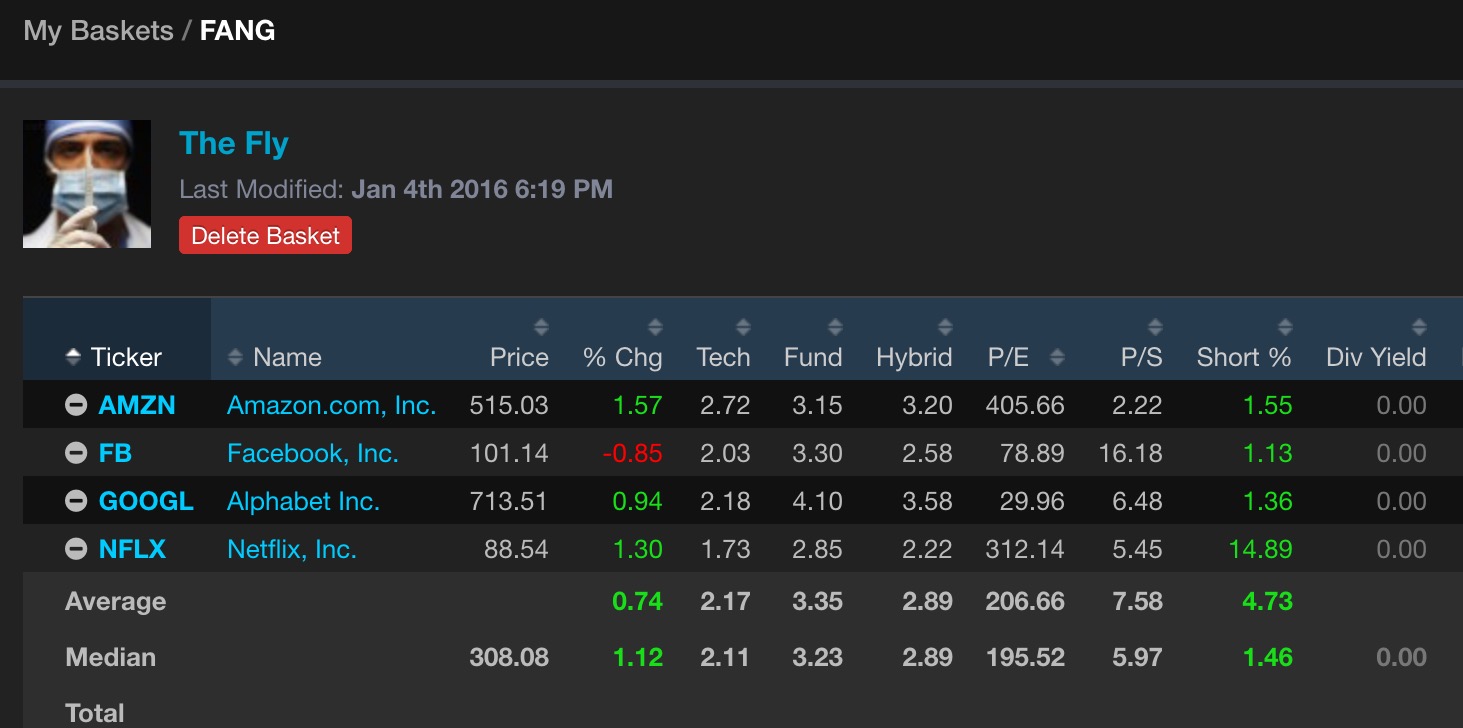The height and width of the screenshot is (728, 1463).
Task: Sort by P/E column arrows
Action: pos(1057,357)
